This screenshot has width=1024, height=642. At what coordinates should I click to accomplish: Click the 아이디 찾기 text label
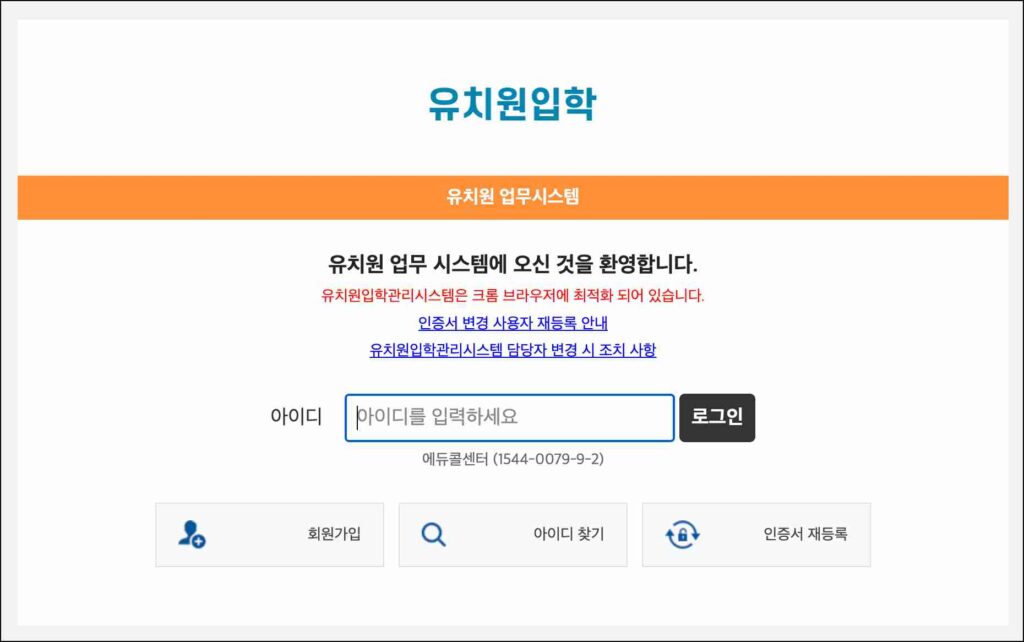tap(568, 535)
